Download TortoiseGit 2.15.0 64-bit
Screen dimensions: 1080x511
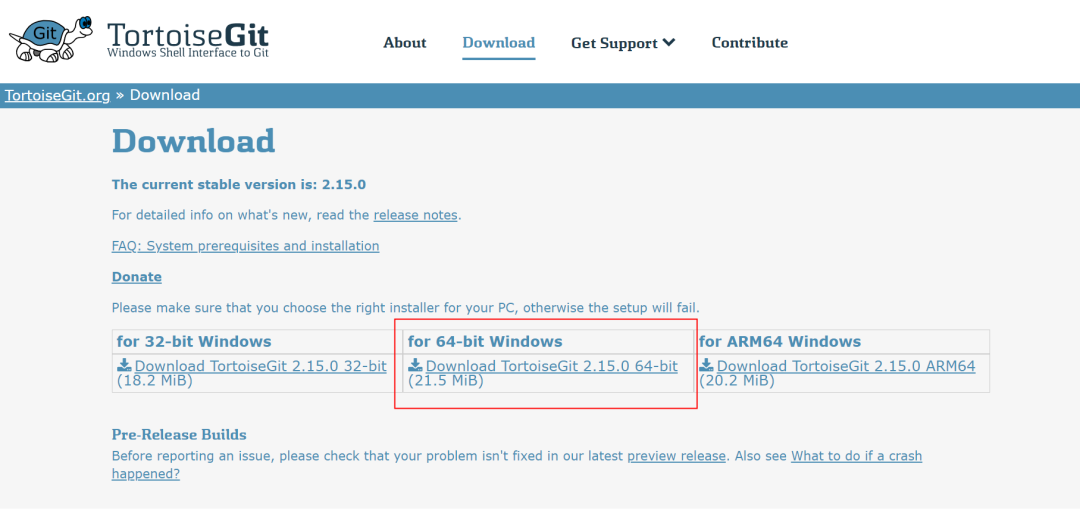(x=552, y=366)
